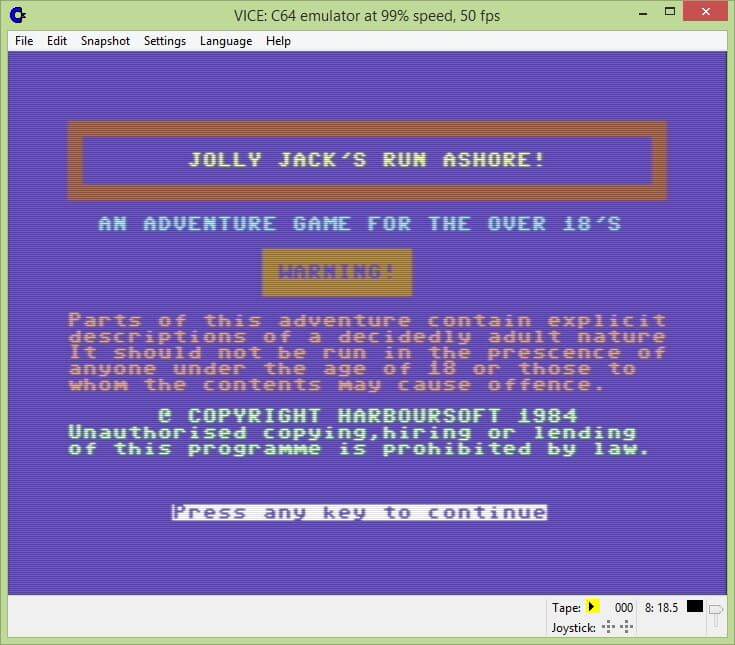Maximize the VICE emulator window
This screenshot has height=645, width=735.
point(670,12)
